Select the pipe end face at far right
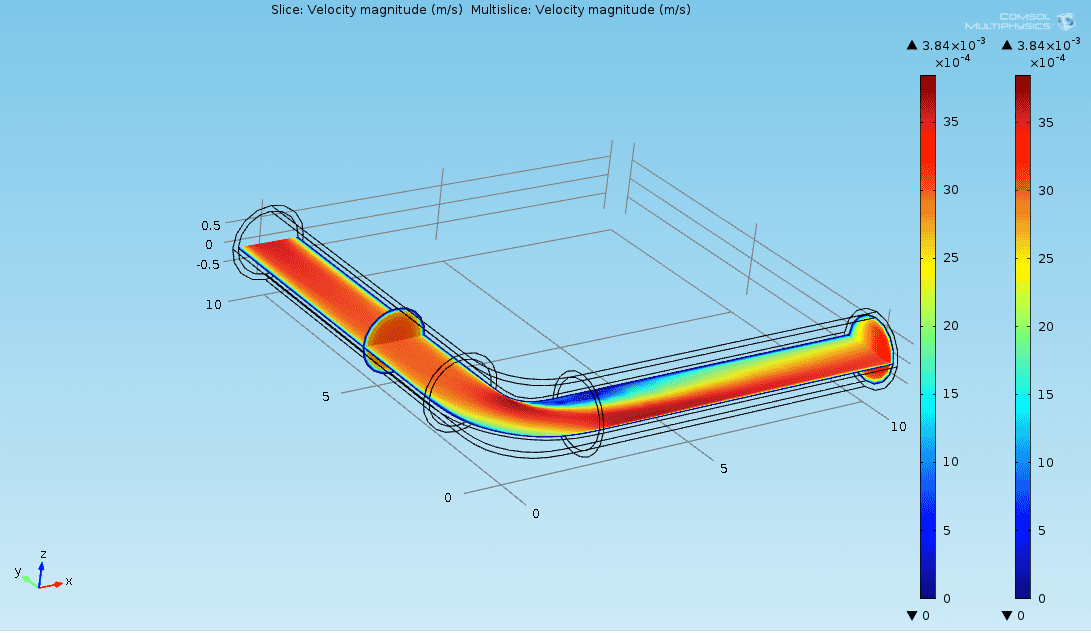Image resolution: width=1091 pixels, height=633 pixels. [878, 345]
